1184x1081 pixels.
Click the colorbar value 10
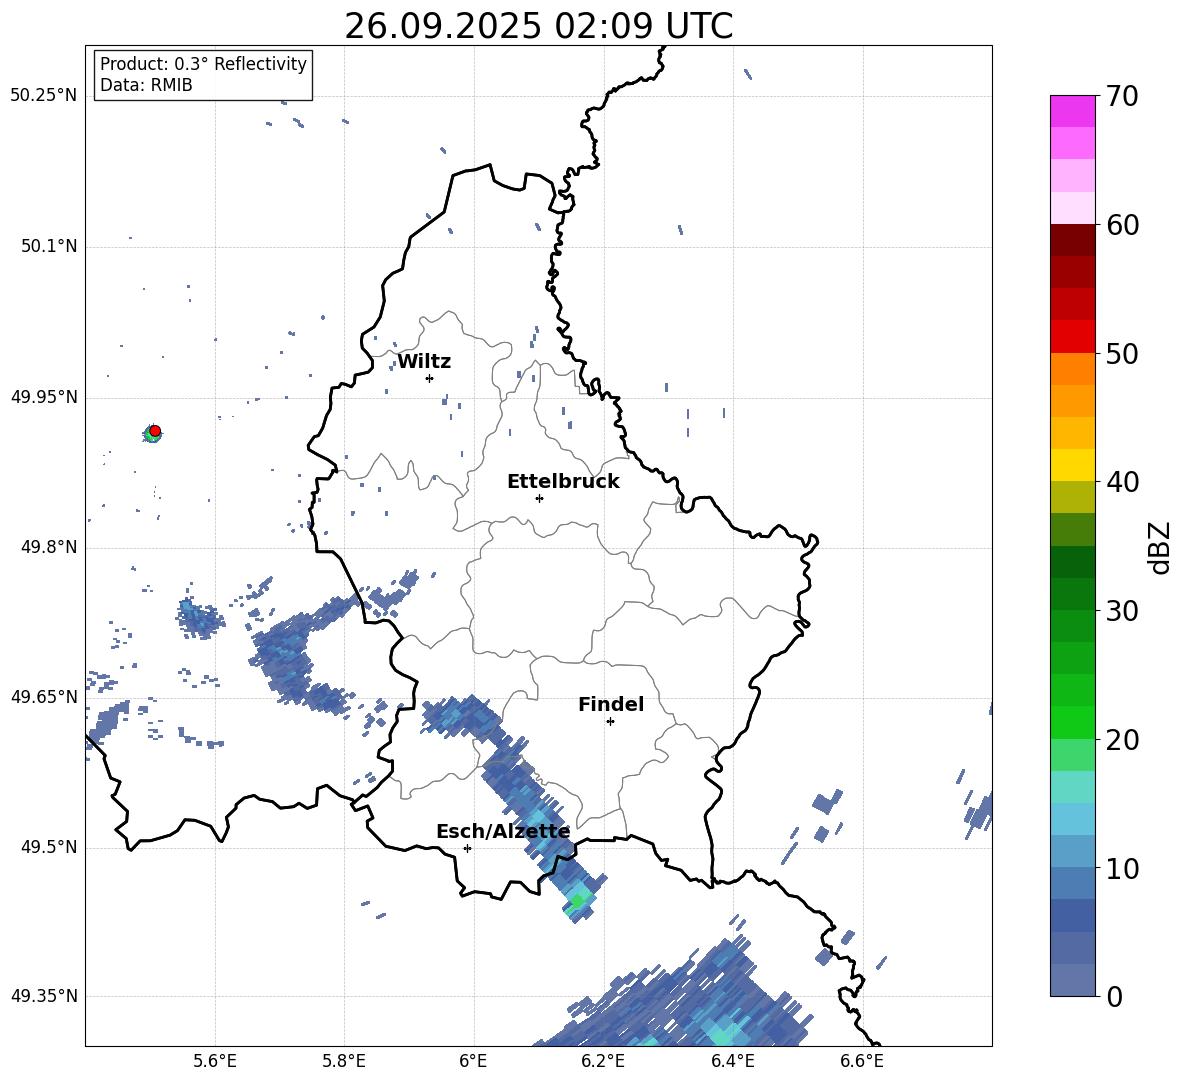pos(1123,869)
